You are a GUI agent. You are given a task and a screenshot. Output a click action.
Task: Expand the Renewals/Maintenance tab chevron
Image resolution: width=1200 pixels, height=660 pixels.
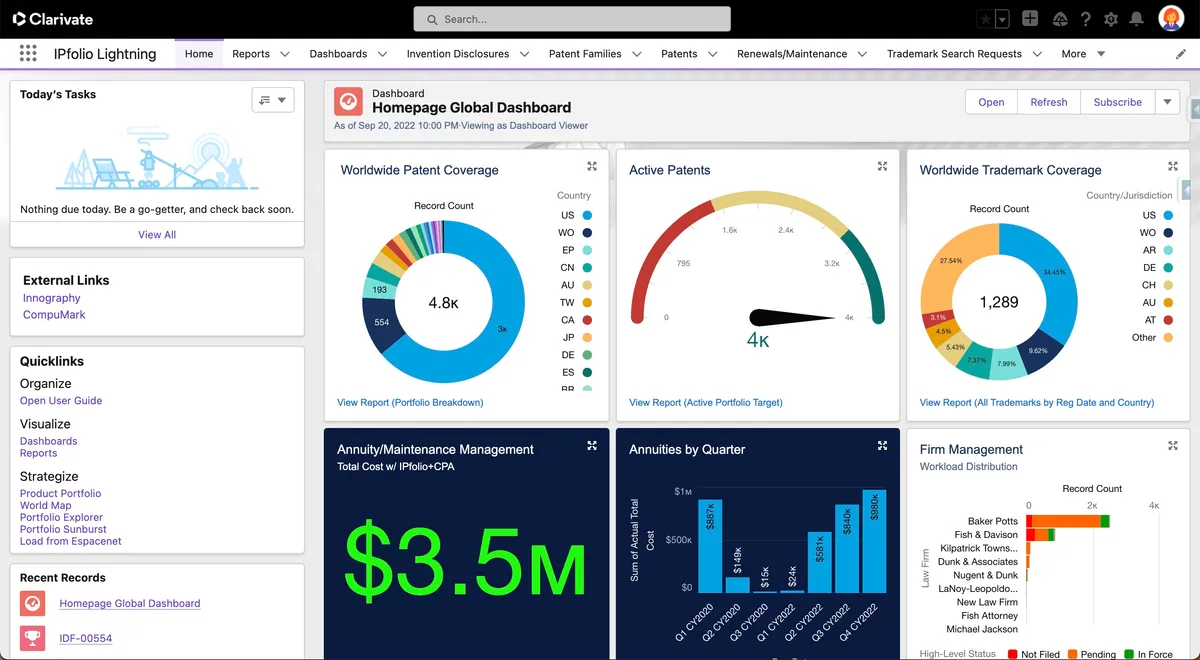point(863,54)
